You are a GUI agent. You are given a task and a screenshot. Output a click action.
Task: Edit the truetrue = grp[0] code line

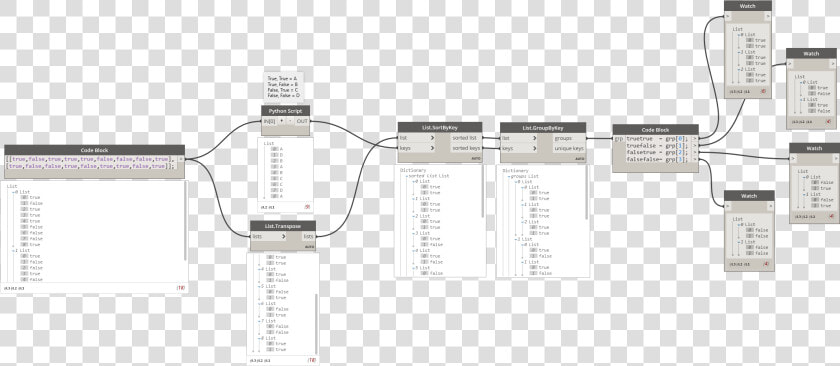(657, 139)
